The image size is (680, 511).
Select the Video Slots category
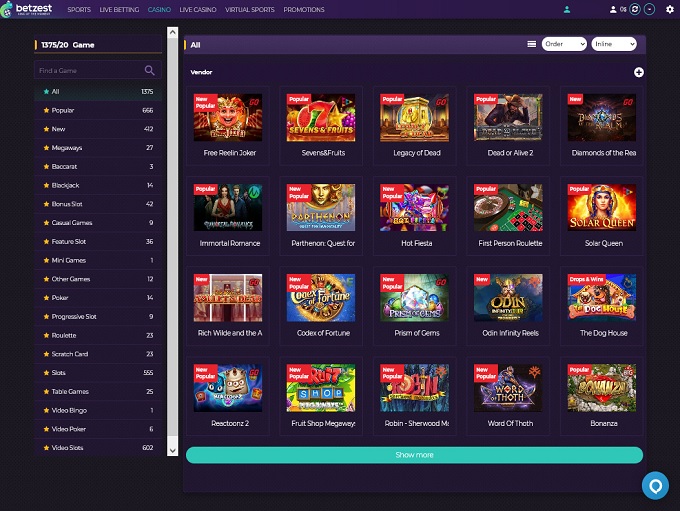(x=98, y=448)
